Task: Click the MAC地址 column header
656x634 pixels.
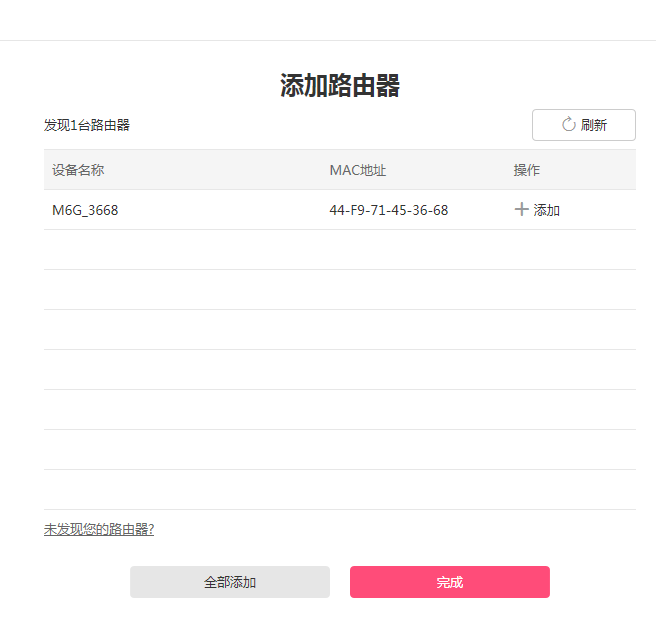Action: coord(357,170)
